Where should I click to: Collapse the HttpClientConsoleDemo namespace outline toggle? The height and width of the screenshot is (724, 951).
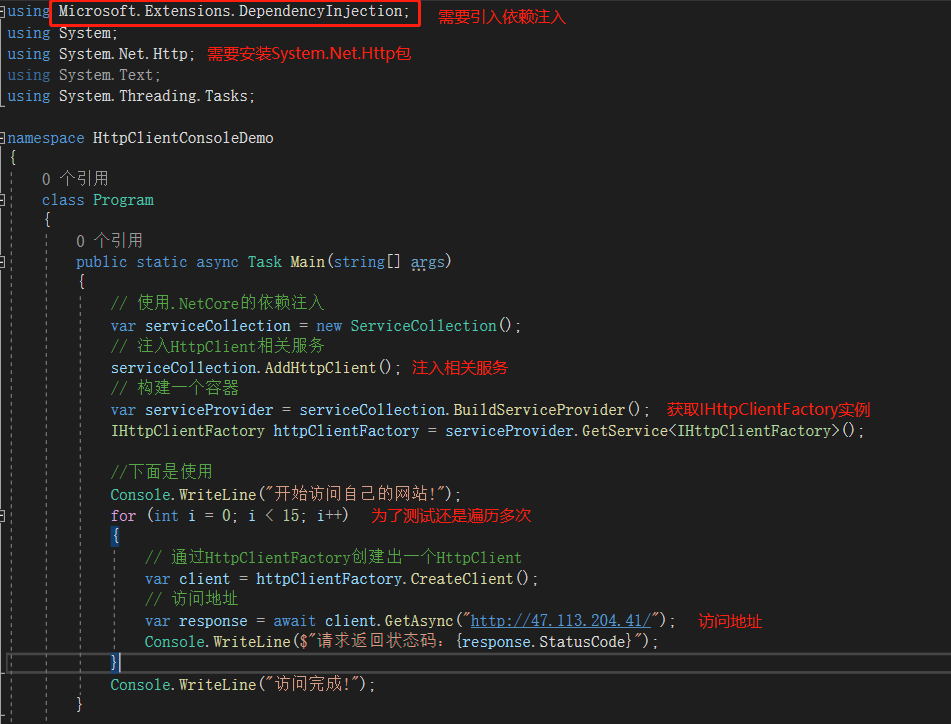pos(2,138)
